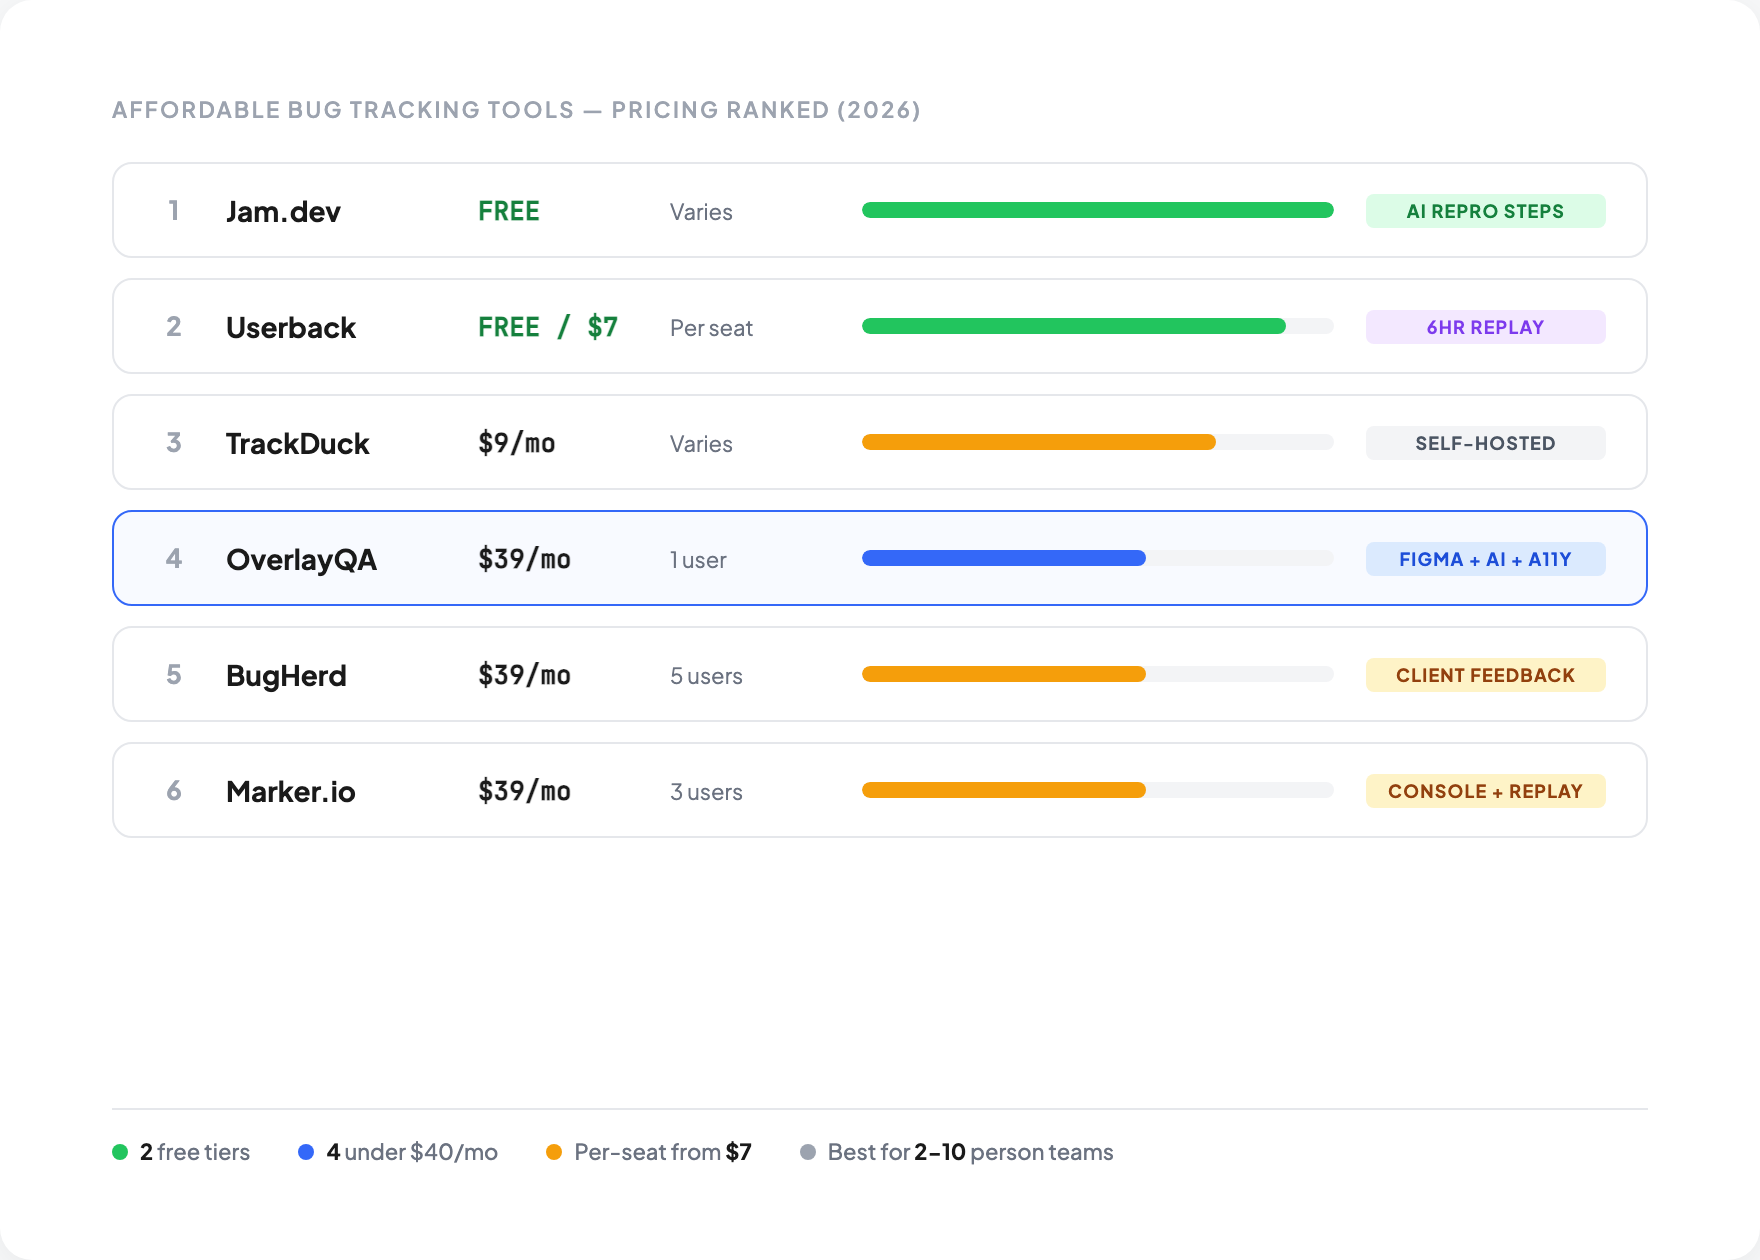Click Userback's green pricing bar
The height and width of the screenshot is (1260, 1760).
click(x=1074, y=326)
